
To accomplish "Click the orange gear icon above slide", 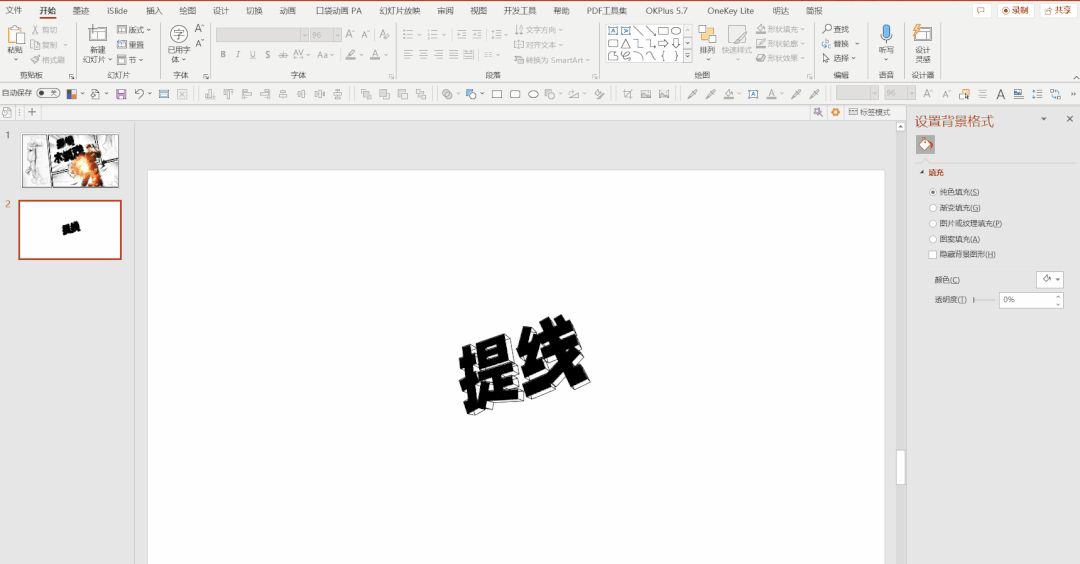I will click(835, 112).
